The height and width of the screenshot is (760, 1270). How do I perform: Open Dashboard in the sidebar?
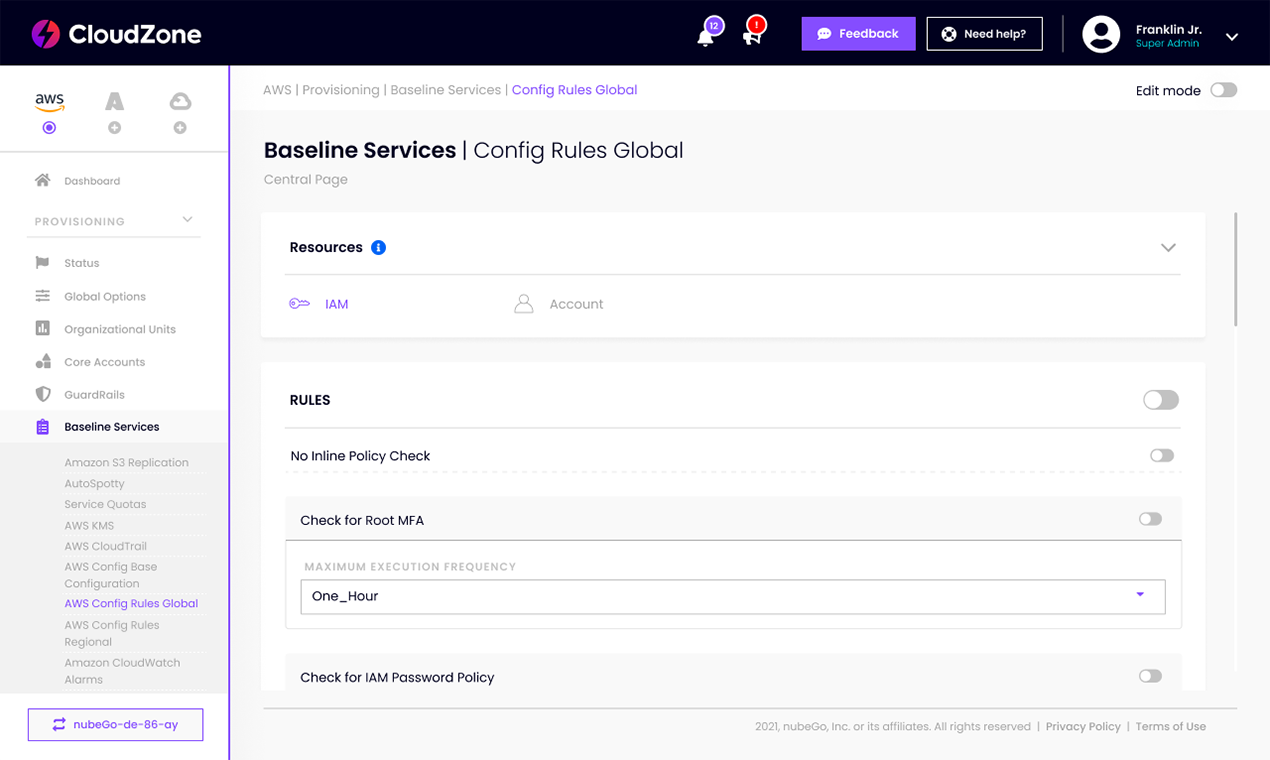(92, 181)
